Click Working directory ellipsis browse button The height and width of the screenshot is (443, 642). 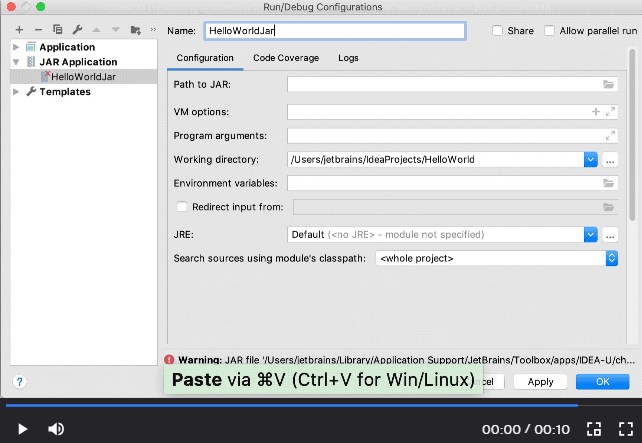pyautogui.click(x=610, y=160)
